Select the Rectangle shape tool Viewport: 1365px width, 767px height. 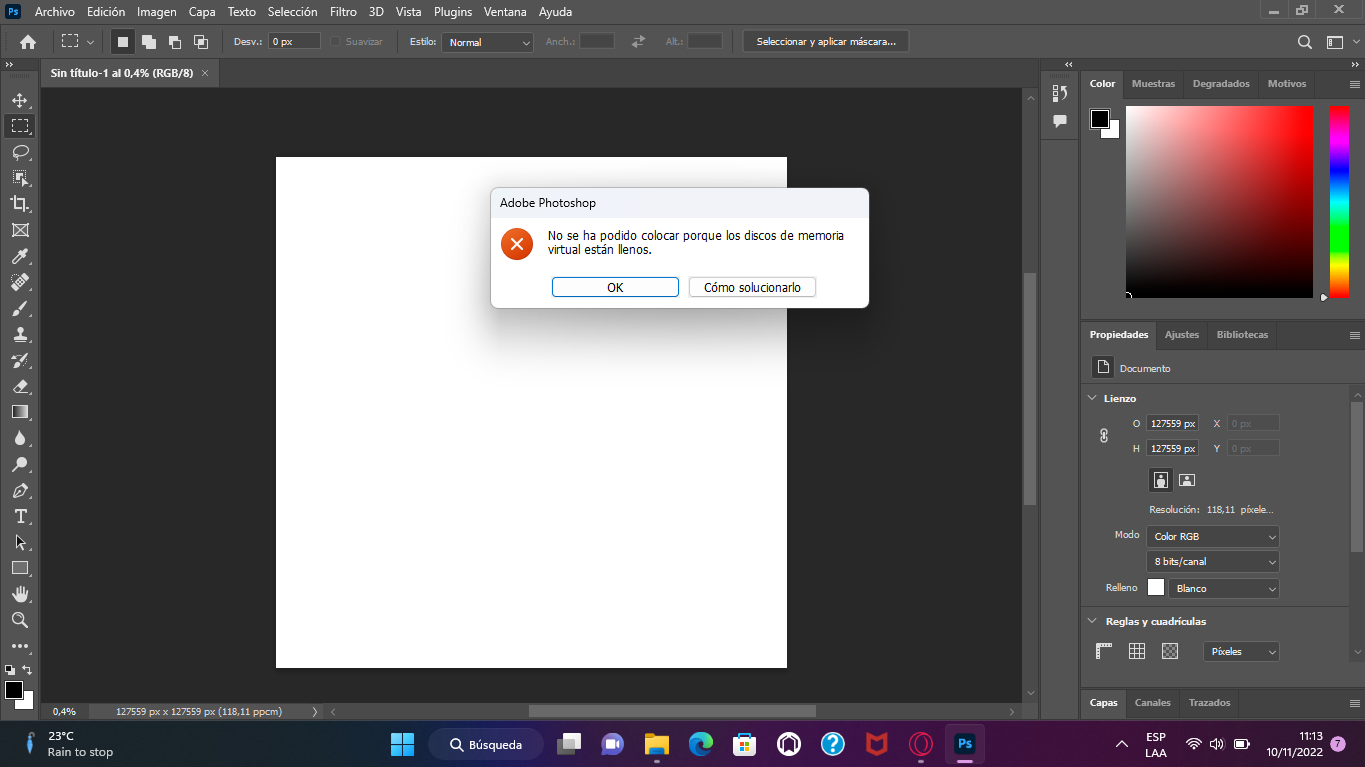[19, 568]
